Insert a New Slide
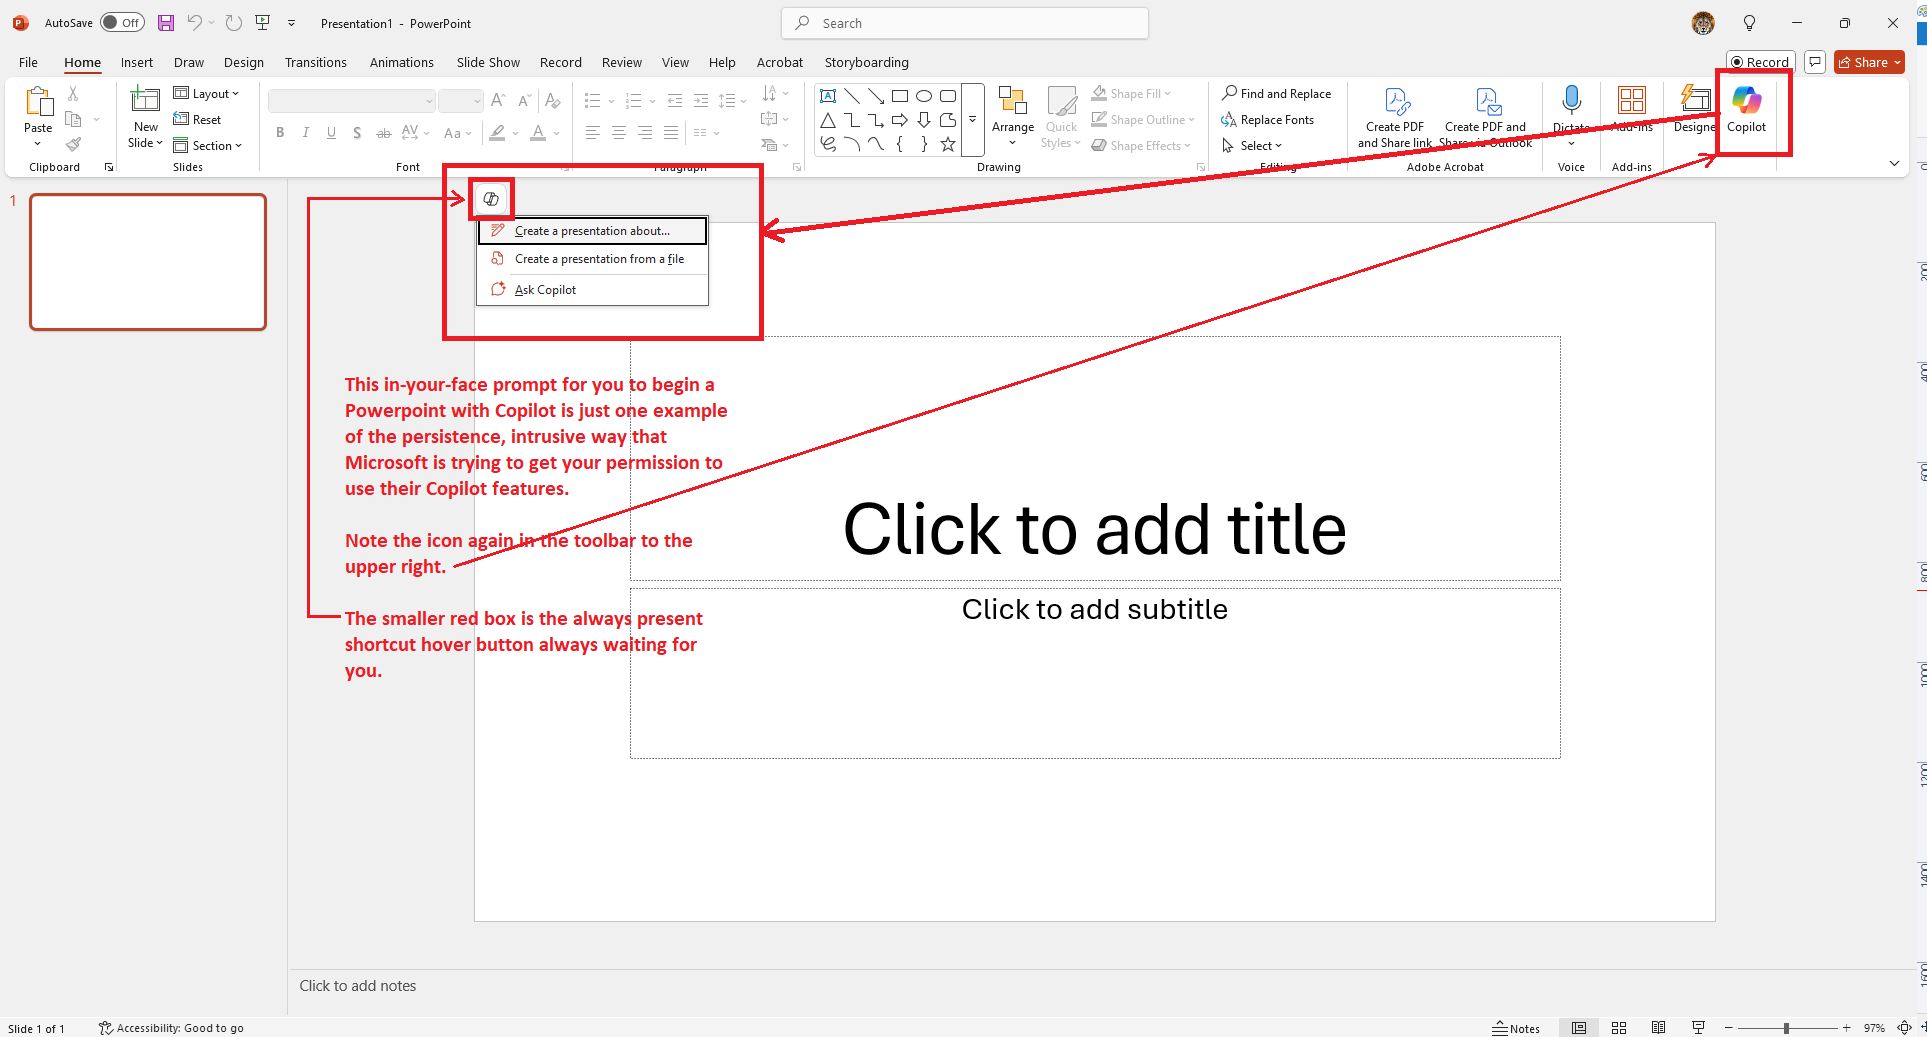Viewport: 1927px width, 1037px height. coord(146,117)
